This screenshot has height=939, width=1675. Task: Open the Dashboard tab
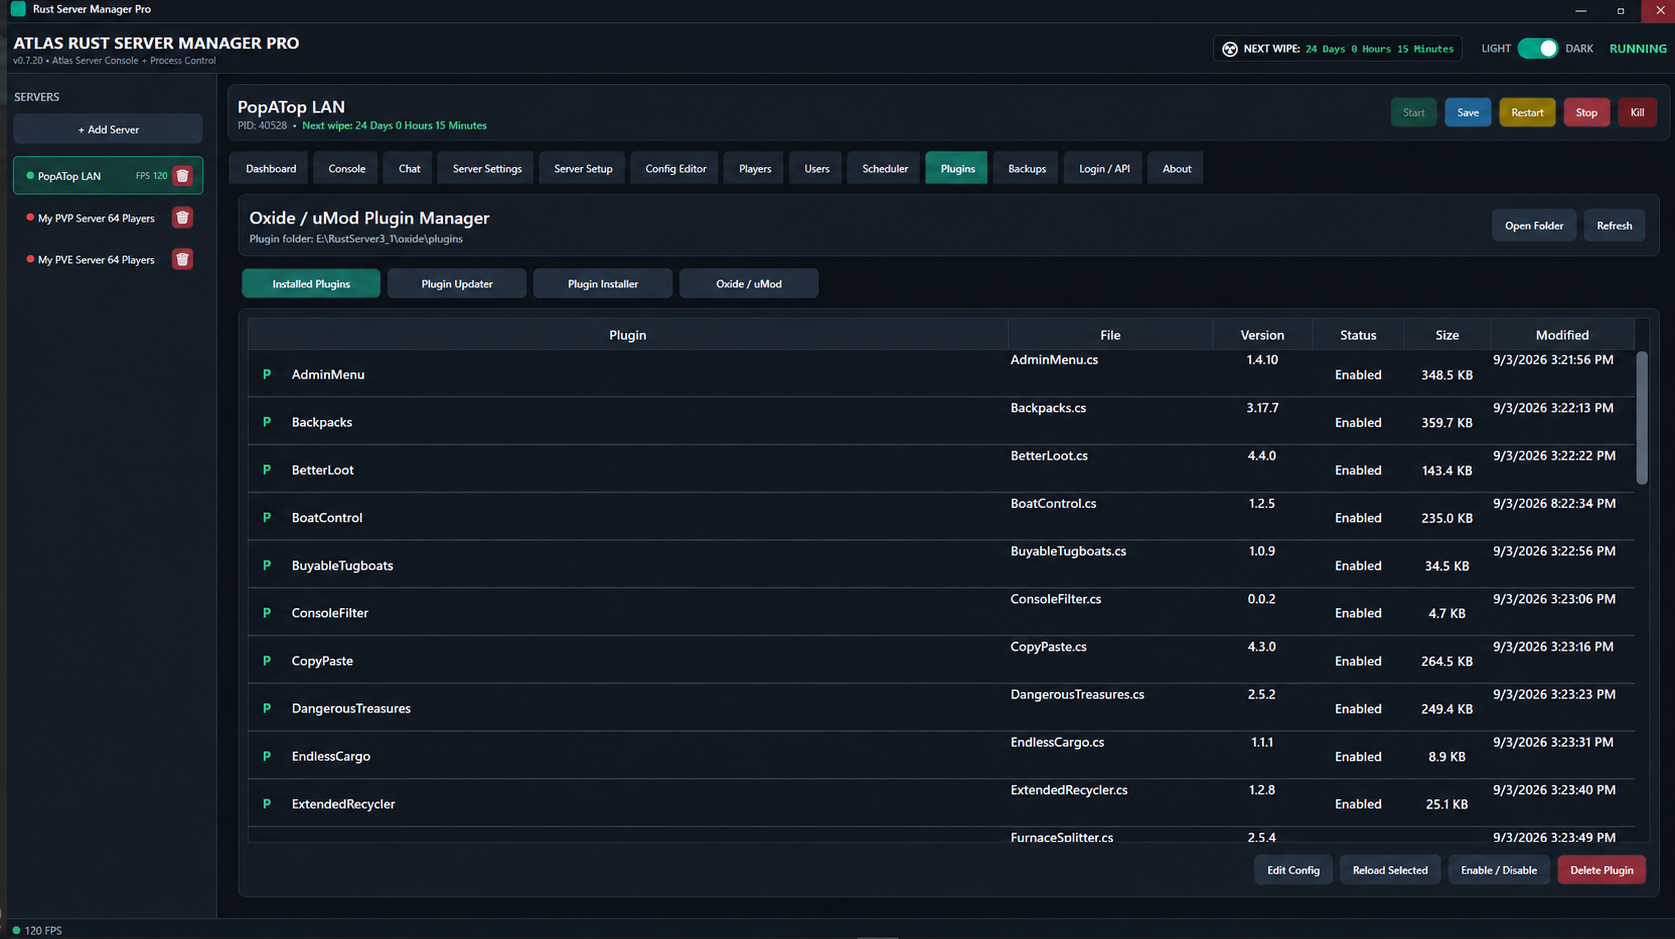tap(271, 169)
